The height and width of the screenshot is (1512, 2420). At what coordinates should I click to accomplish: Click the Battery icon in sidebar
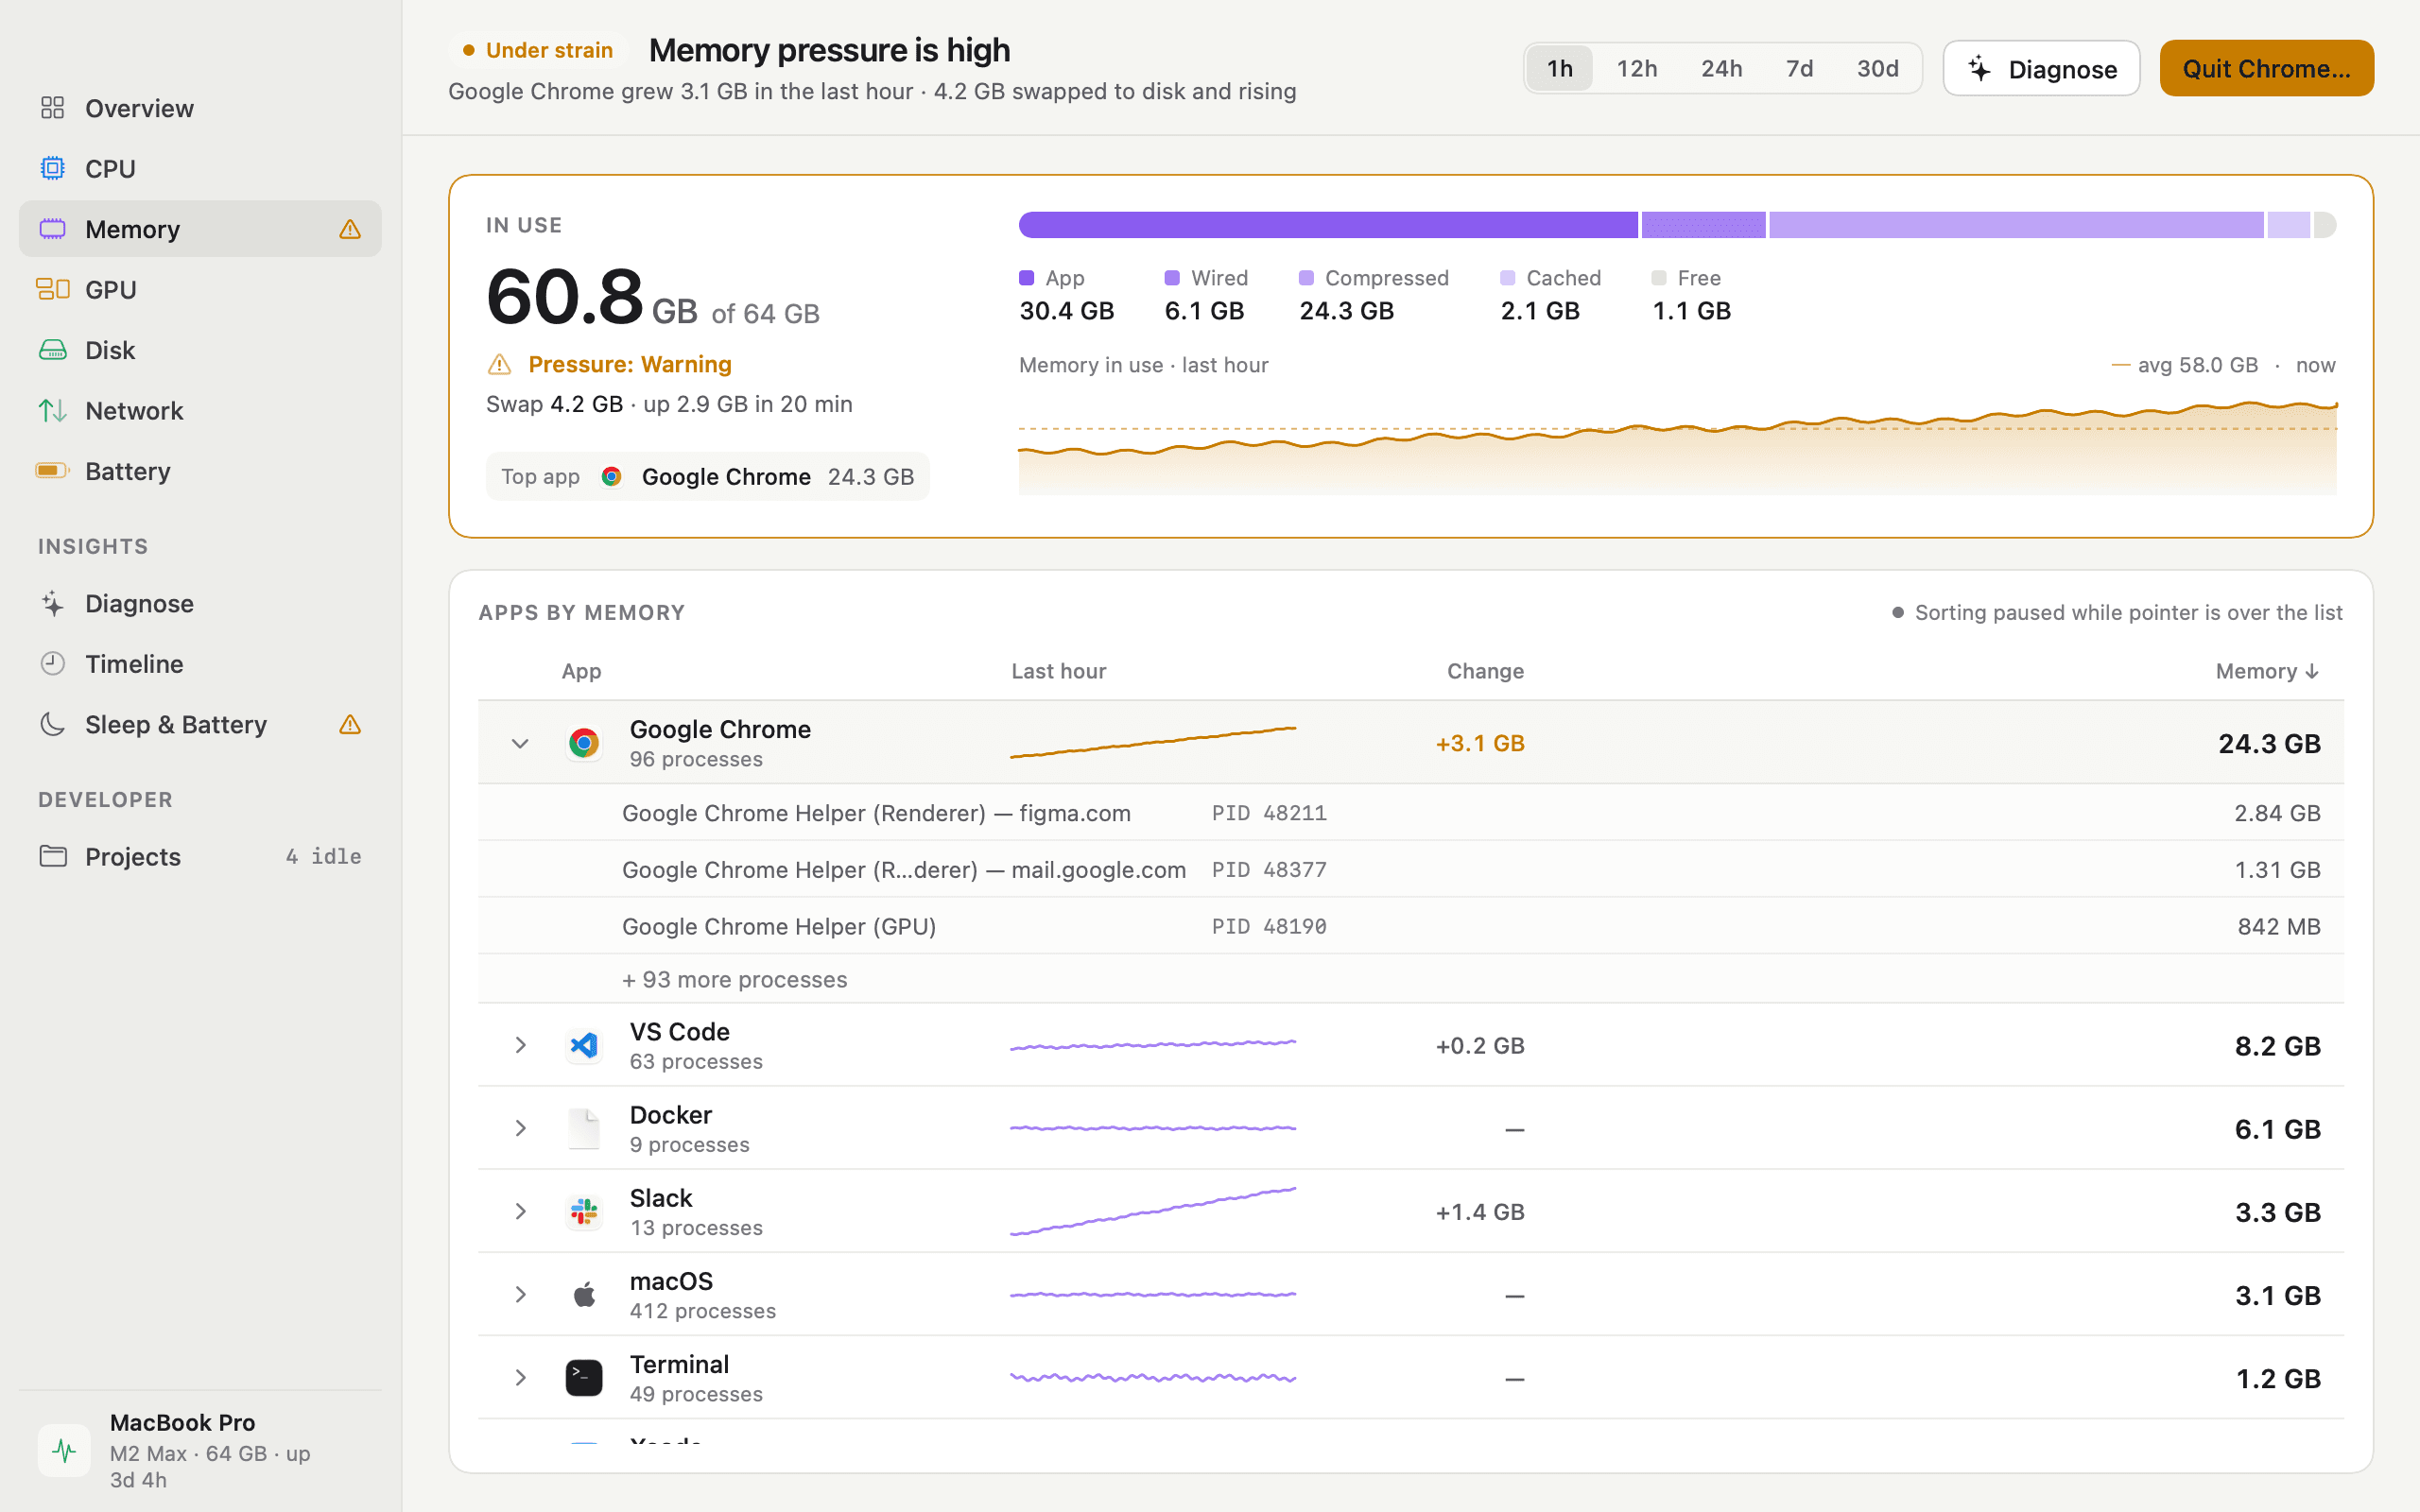tap(53, 471)
